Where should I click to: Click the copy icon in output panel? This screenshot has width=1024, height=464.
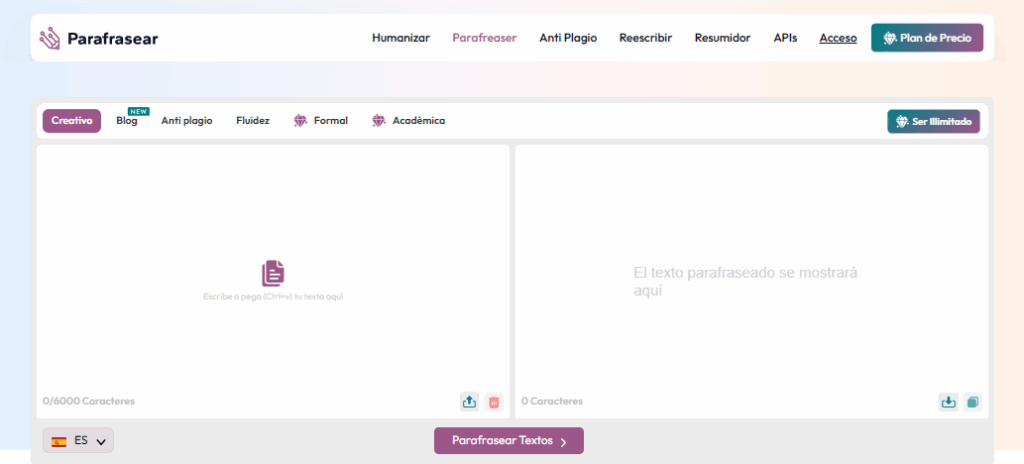click(x=972, y=401)
